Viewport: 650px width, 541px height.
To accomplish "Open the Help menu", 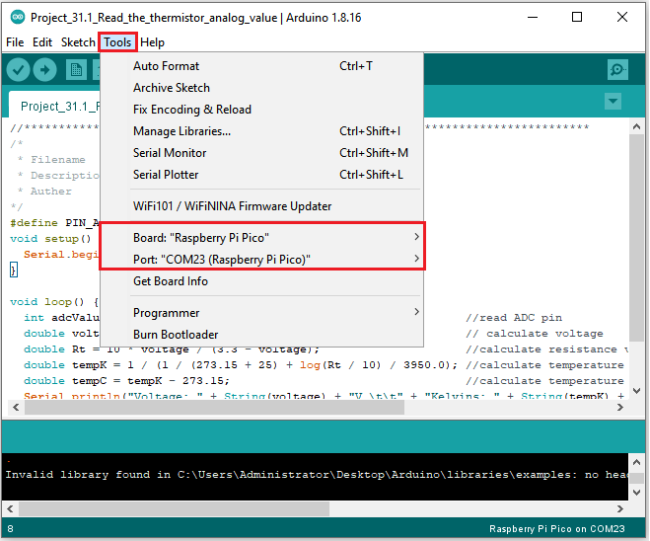I will tap(152, 42).
